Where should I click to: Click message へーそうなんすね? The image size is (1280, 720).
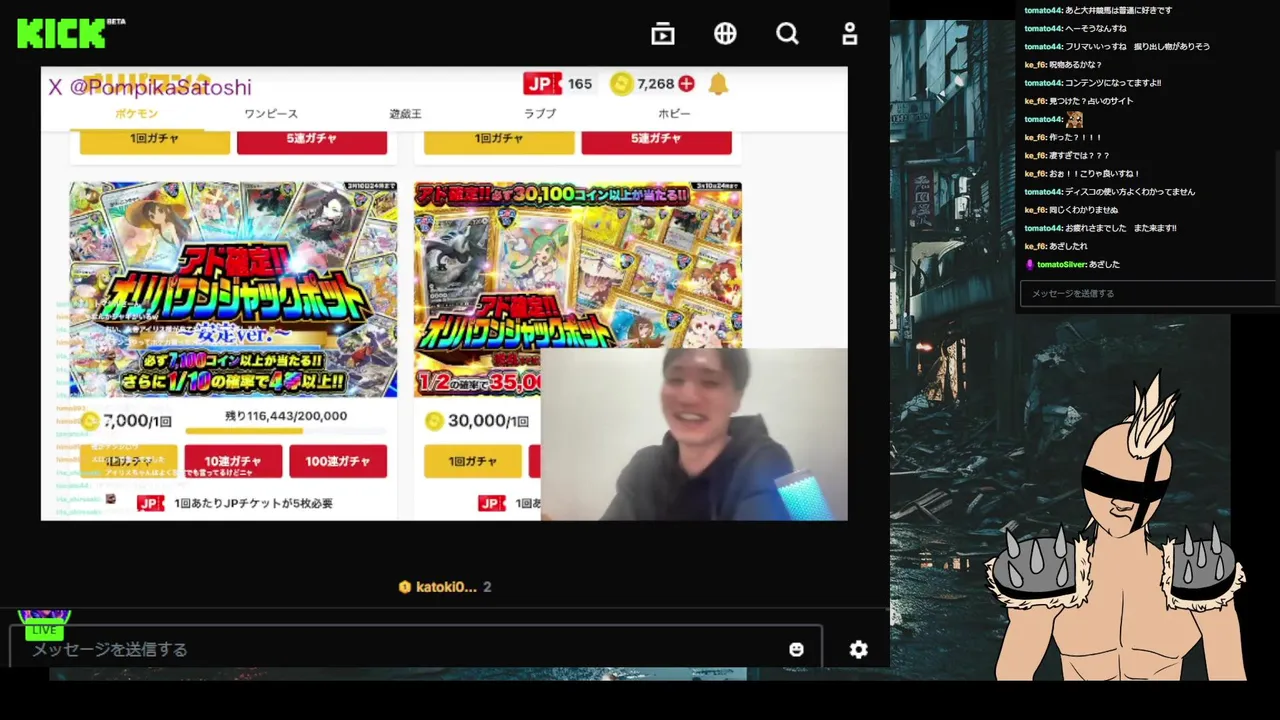(1095, 28)
